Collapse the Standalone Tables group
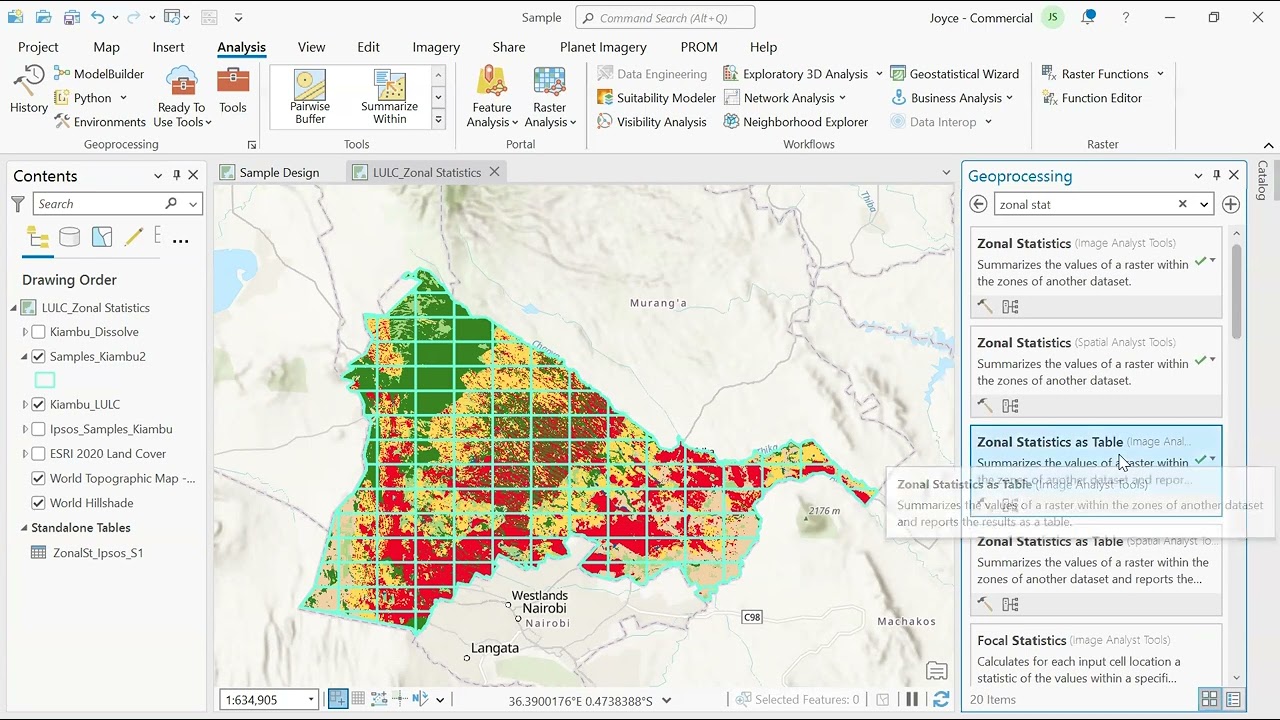This screenshot has height=720, width=1280. click(25, 528)
